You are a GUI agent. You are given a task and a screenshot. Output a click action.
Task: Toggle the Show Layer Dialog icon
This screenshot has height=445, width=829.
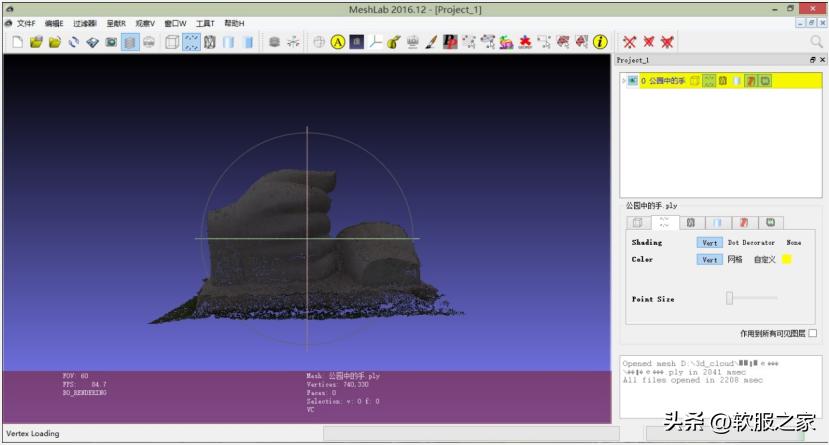pos(130,42)
